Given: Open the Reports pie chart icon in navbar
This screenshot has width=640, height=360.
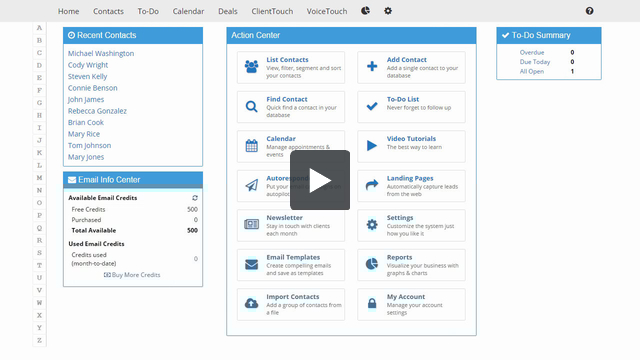Looking at the screenshot, I should point(365,11).
